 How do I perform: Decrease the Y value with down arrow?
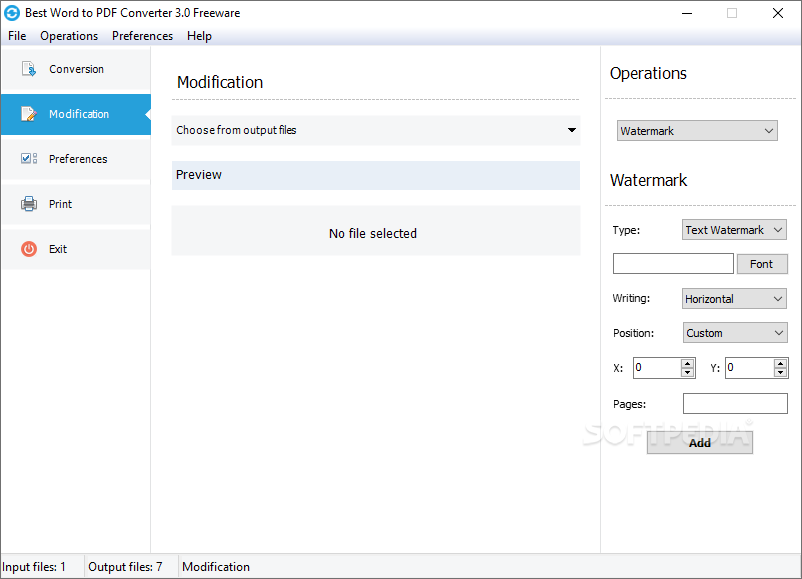780,373
